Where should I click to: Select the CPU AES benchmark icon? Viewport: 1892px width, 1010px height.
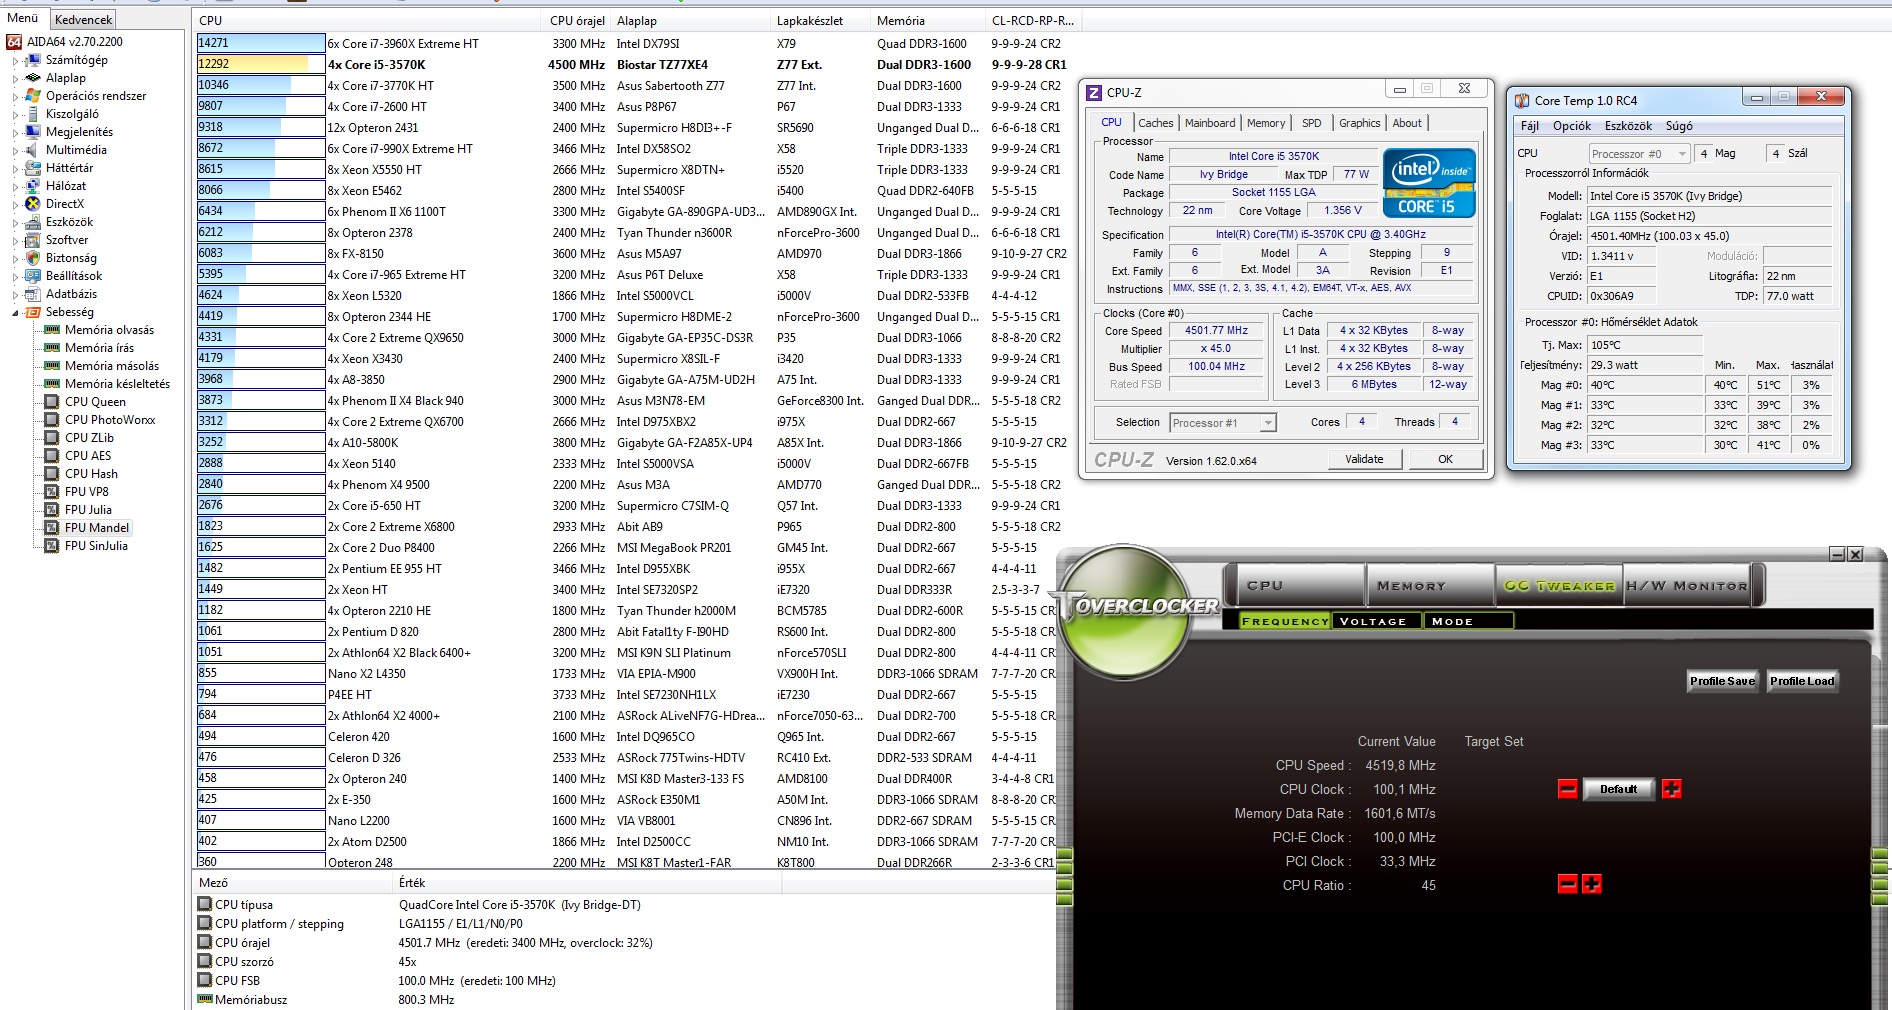[52, 456]
